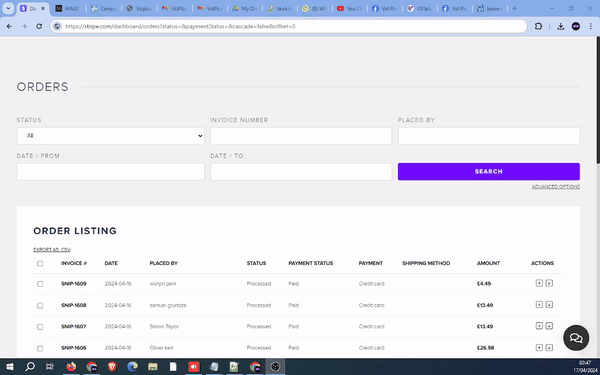The height and width of the screenshot is (375, 600).
Task: Open the browser profile avatar
Action: click(576, 26)
